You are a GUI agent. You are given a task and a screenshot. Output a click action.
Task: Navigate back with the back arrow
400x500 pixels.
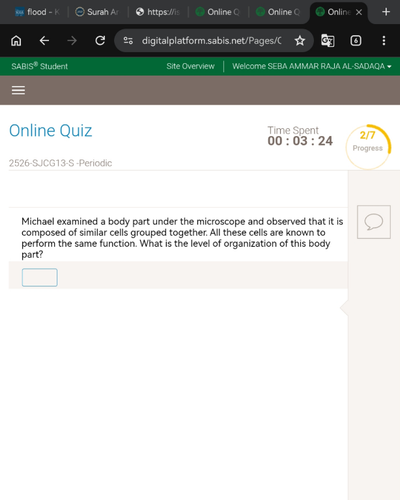click(x=44, y=41)
